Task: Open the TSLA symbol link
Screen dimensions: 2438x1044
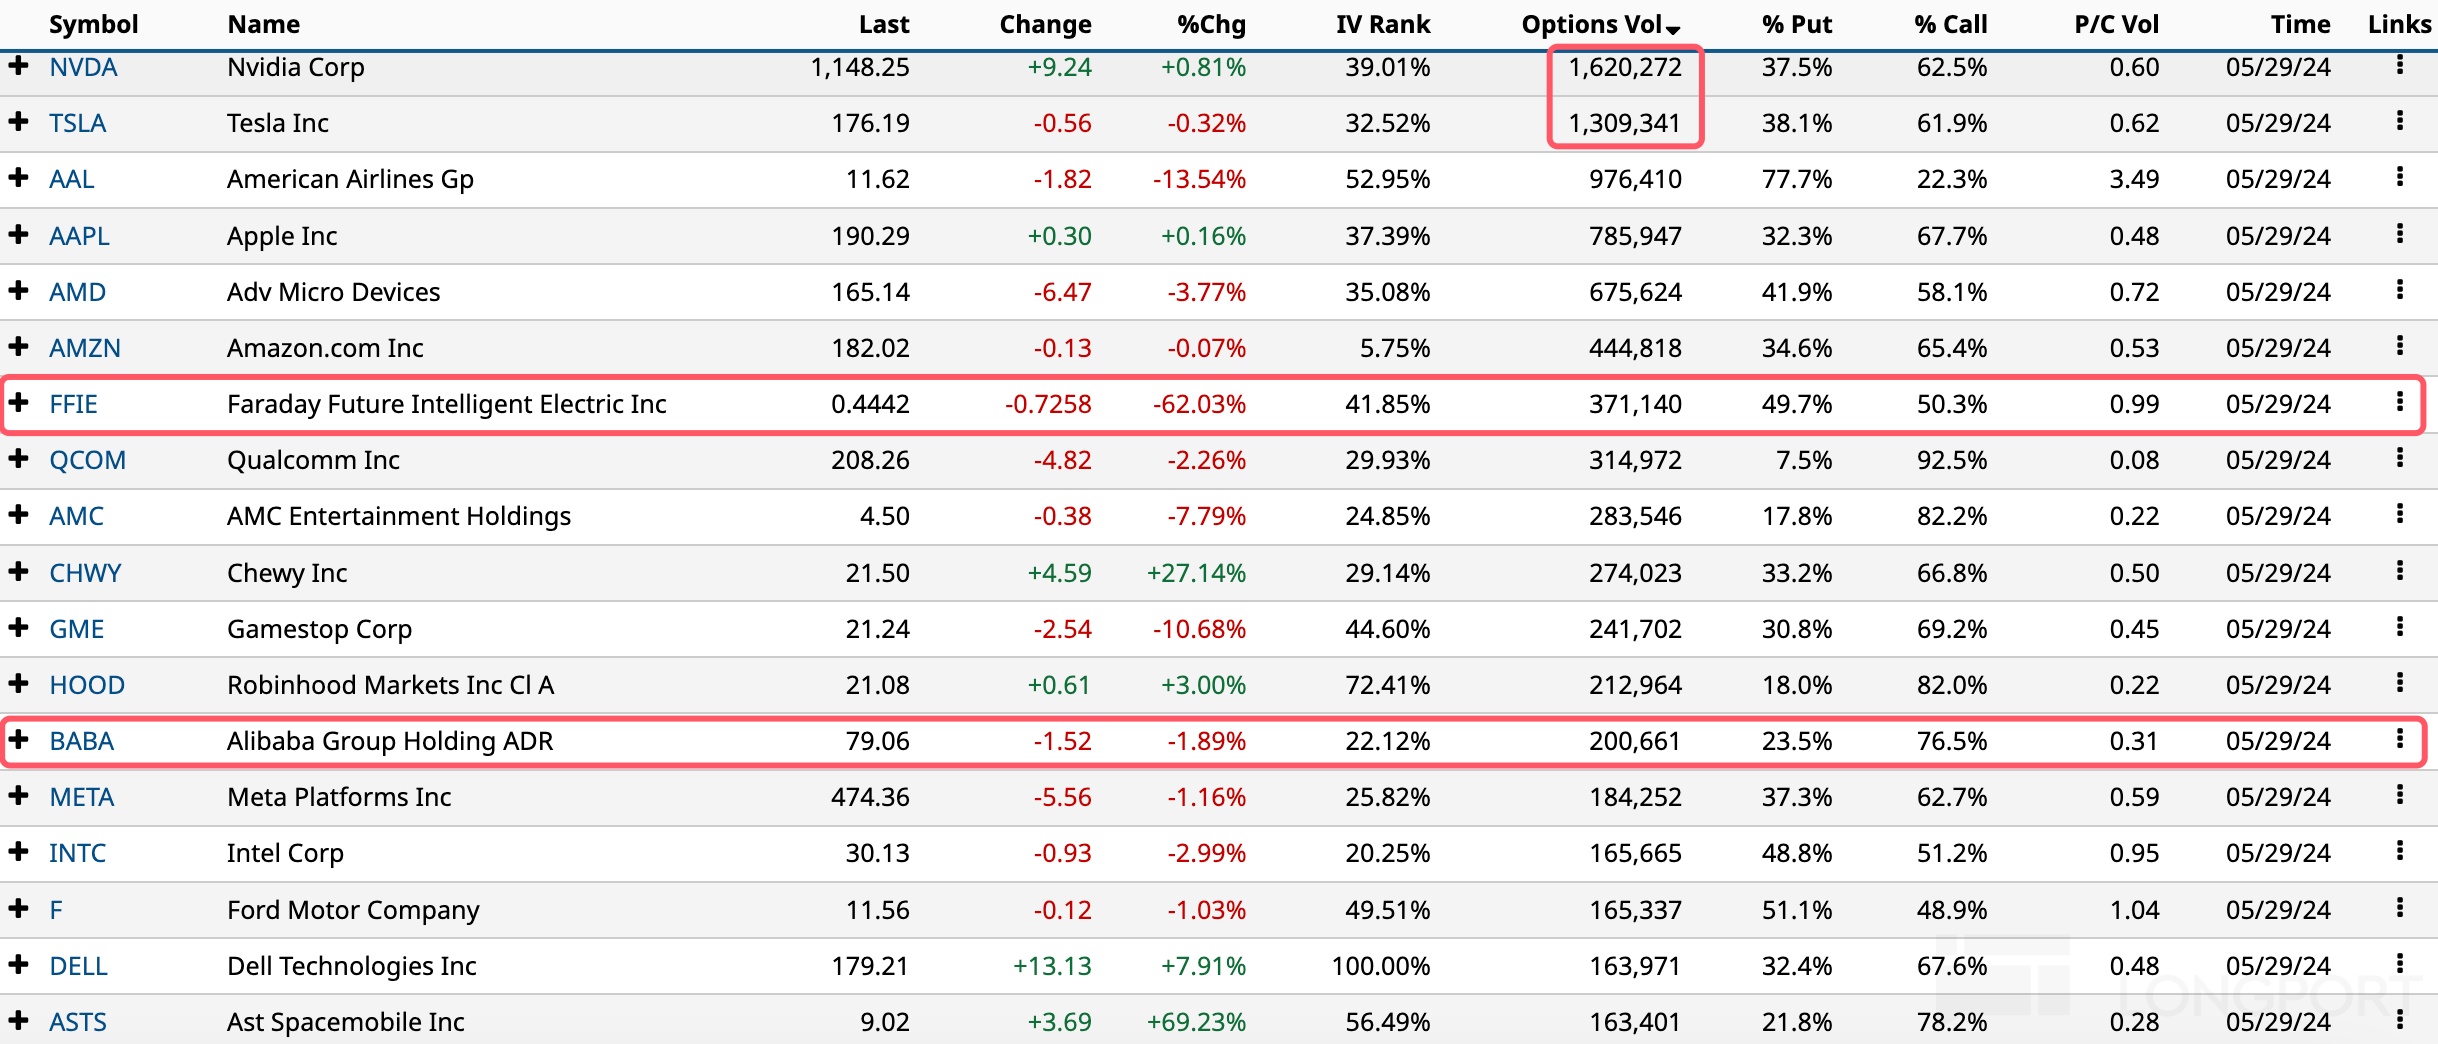Action: pyautogui.click(x=77, y=123)
